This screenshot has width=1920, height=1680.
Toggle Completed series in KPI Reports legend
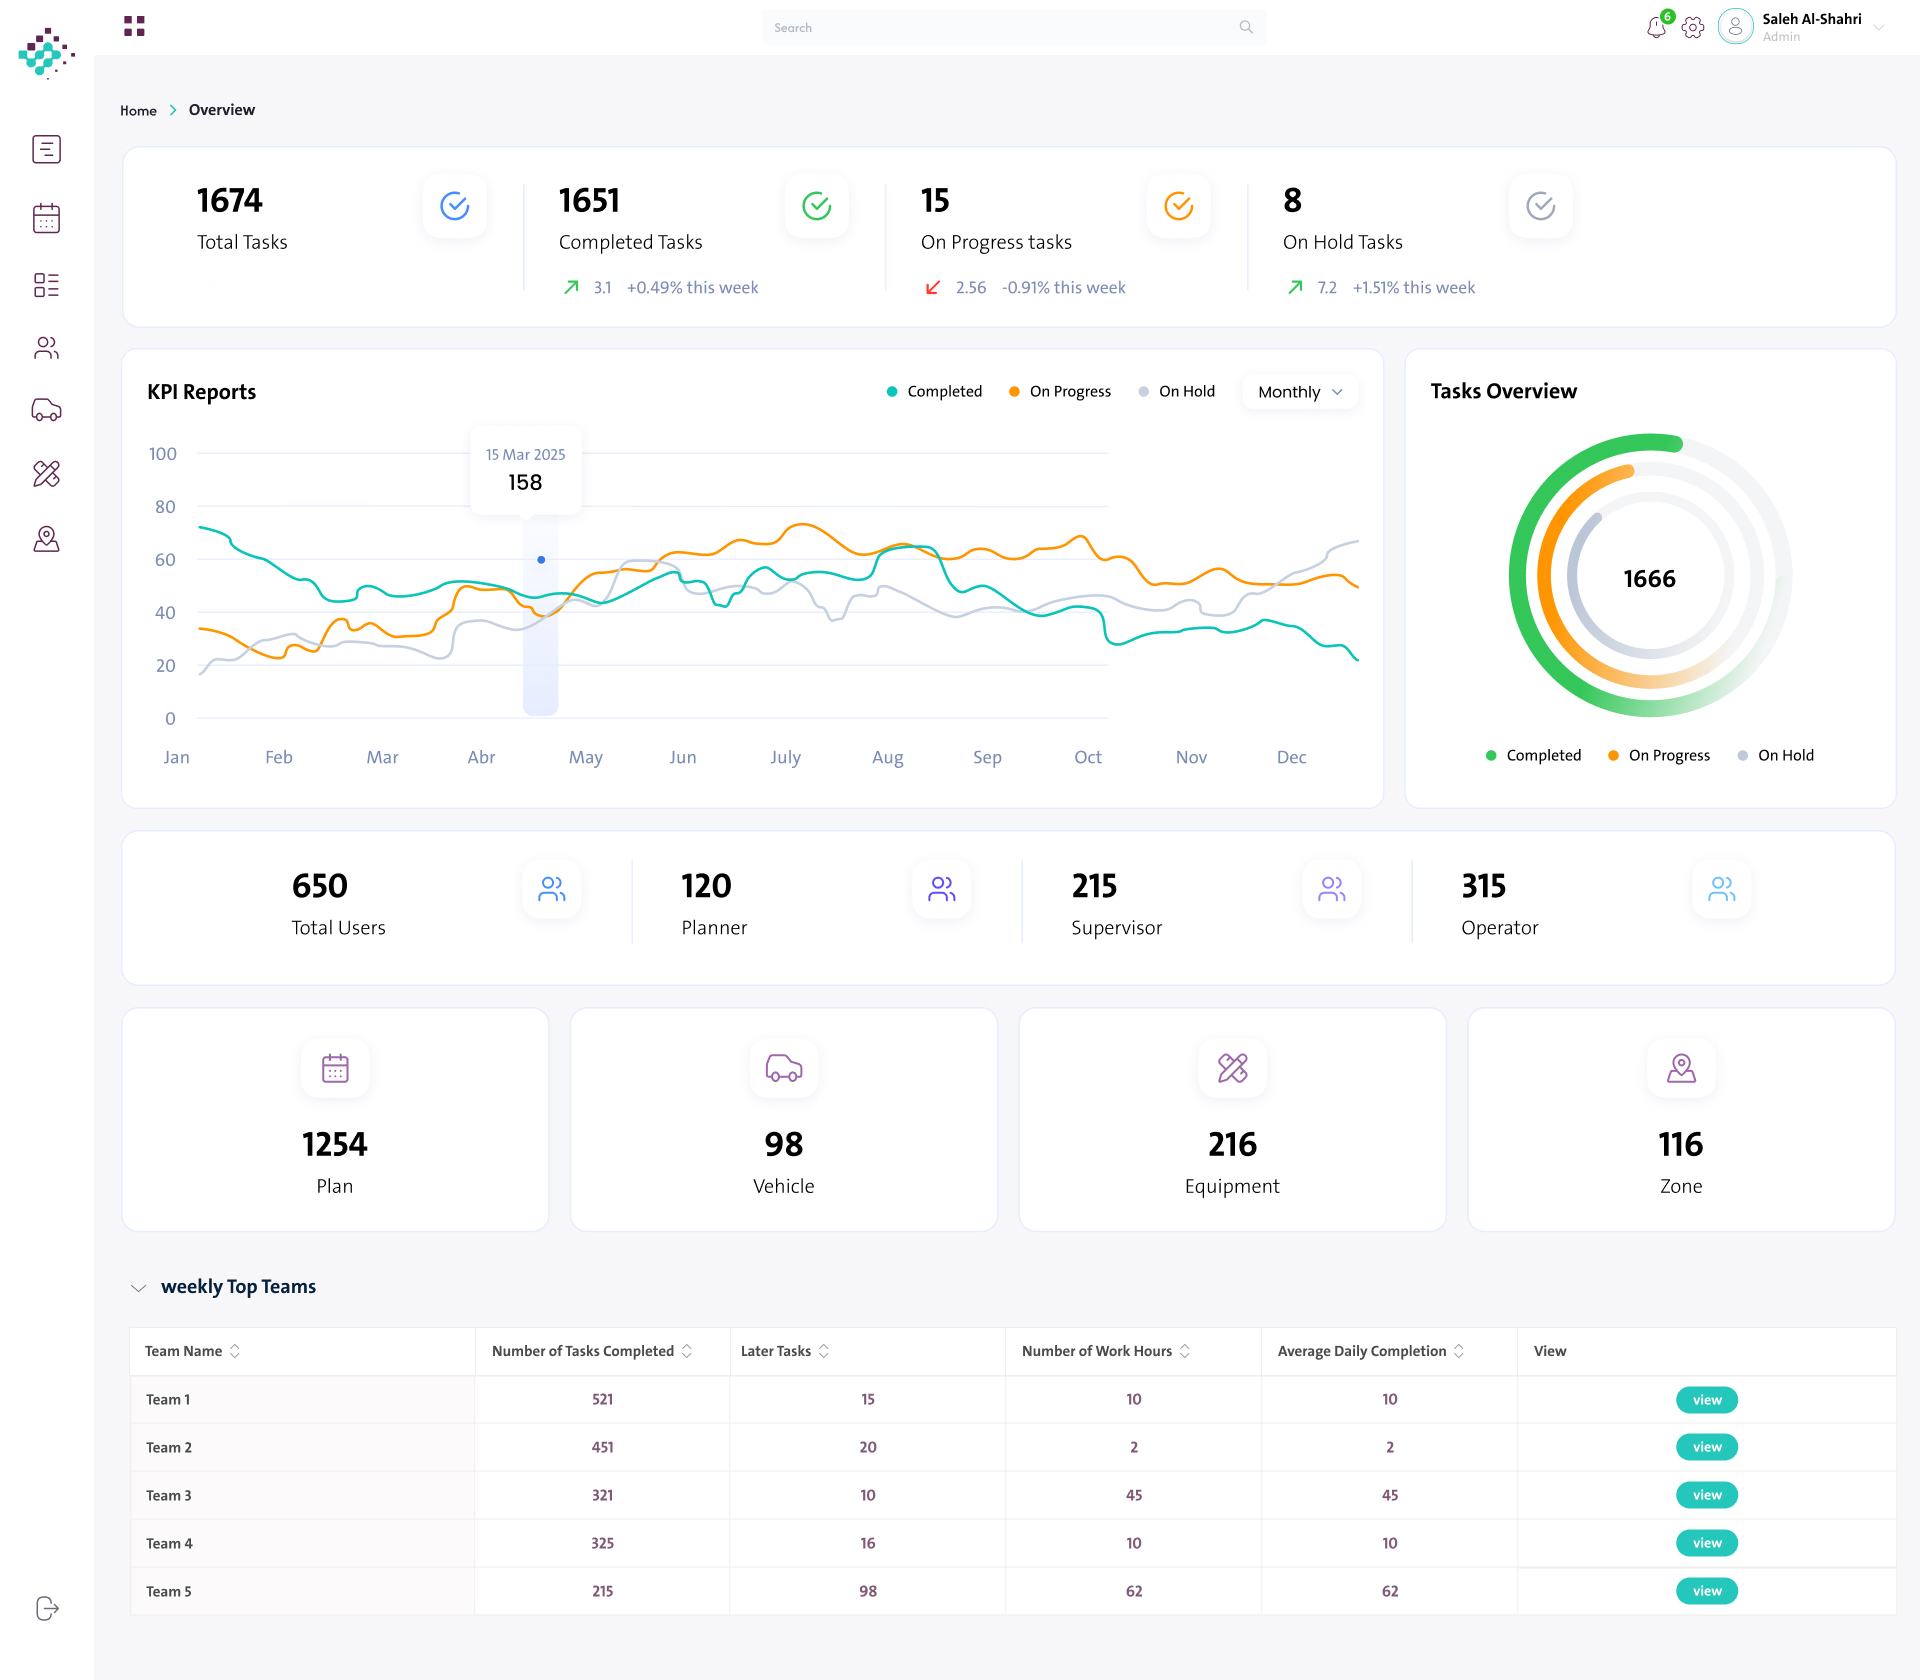tap(934, 391)
